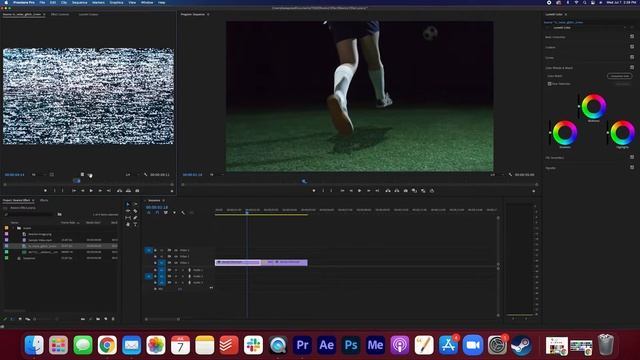The image size is (640, 360).
Task: Click the Drag Video Only icon
Action: click(82, 175)
